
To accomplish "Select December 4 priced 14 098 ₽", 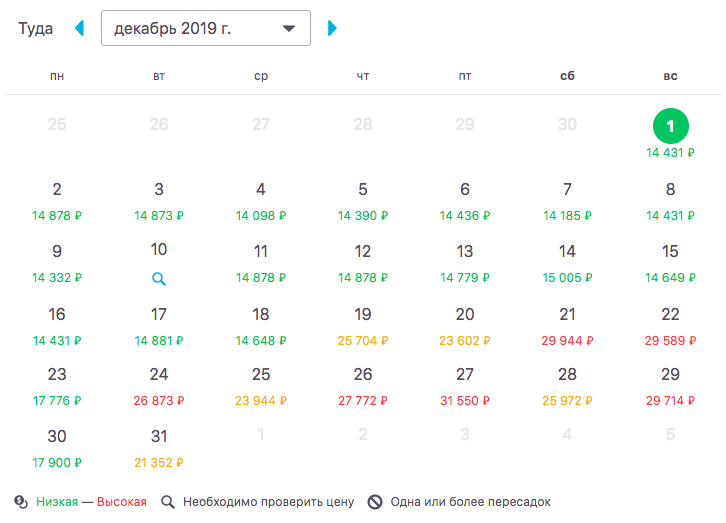I will pos(261,200).
